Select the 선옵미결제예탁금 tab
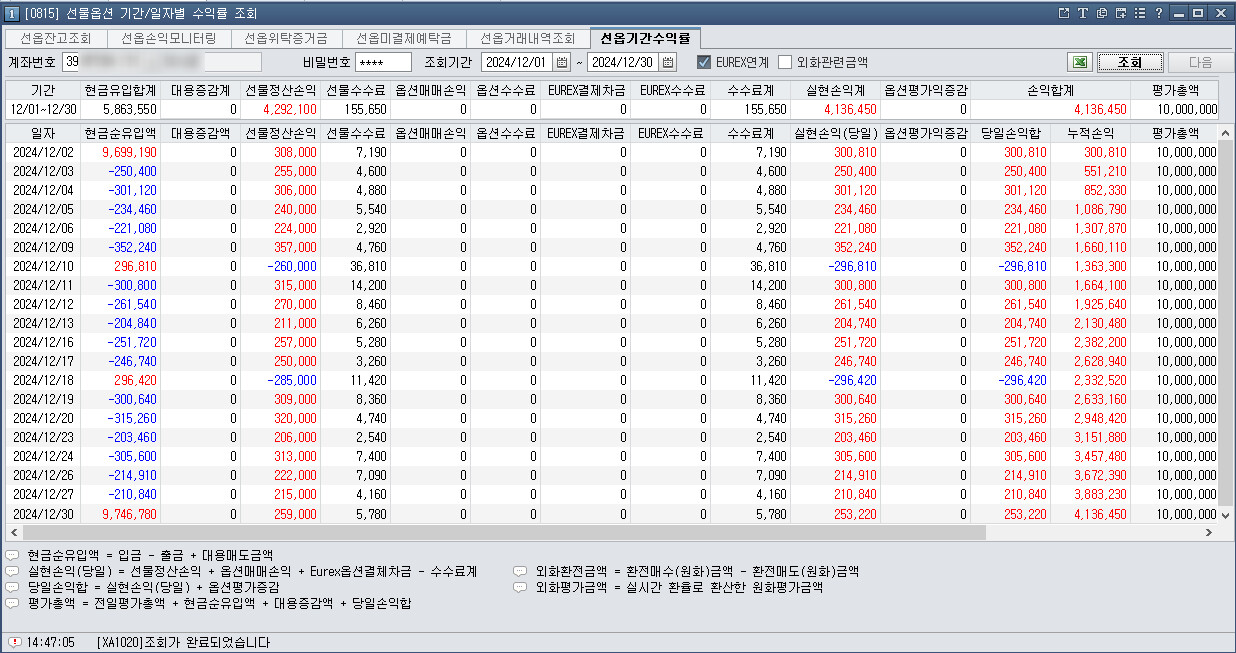The image size is (1236, 653). coord(404,39)
